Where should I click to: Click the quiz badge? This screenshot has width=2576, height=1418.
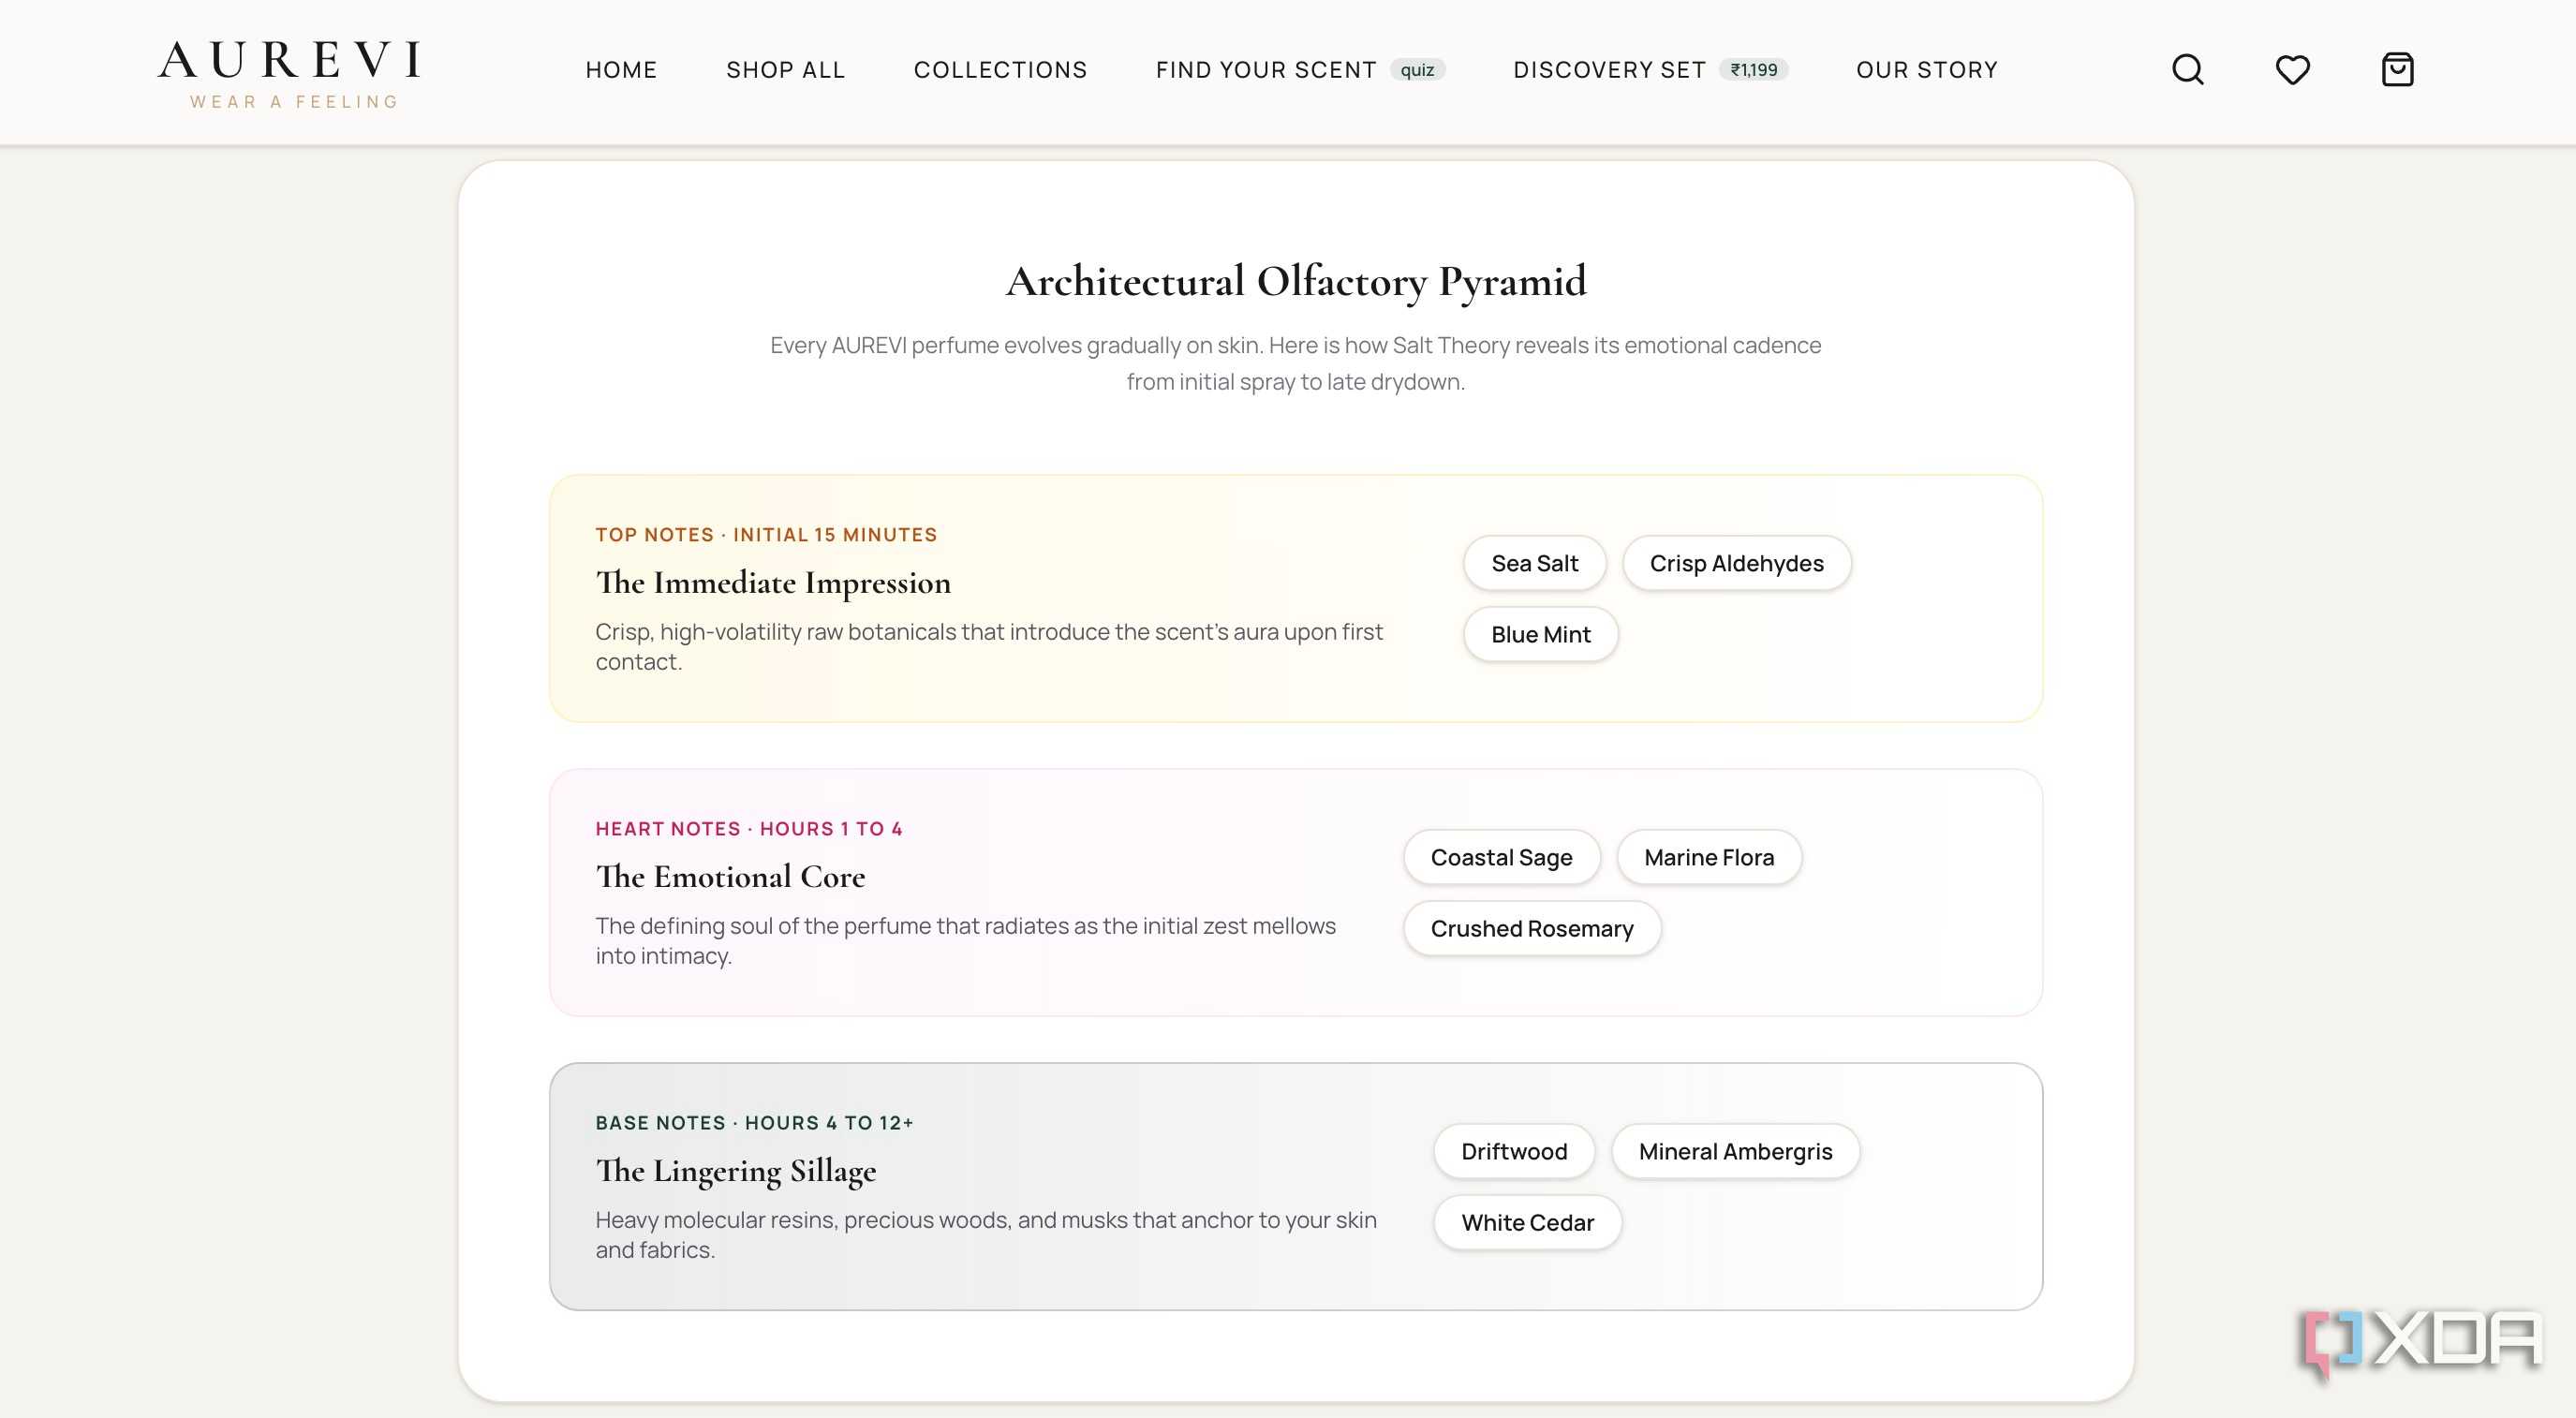(x=1417, y=70)
